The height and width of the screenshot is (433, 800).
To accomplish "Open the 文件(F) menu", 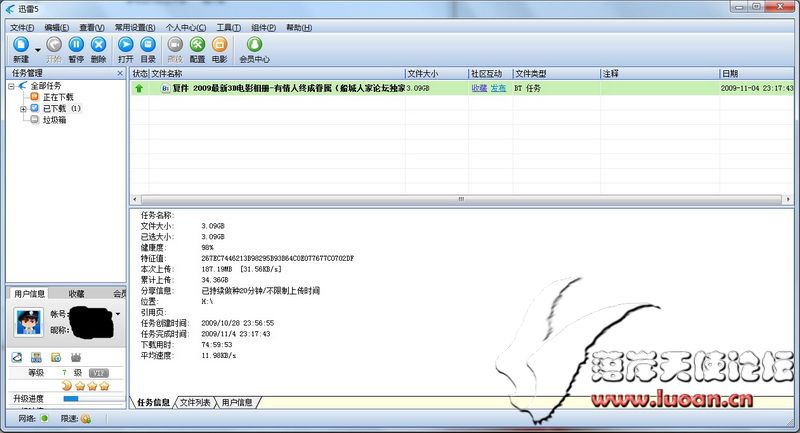I will (x=22, y=28).
